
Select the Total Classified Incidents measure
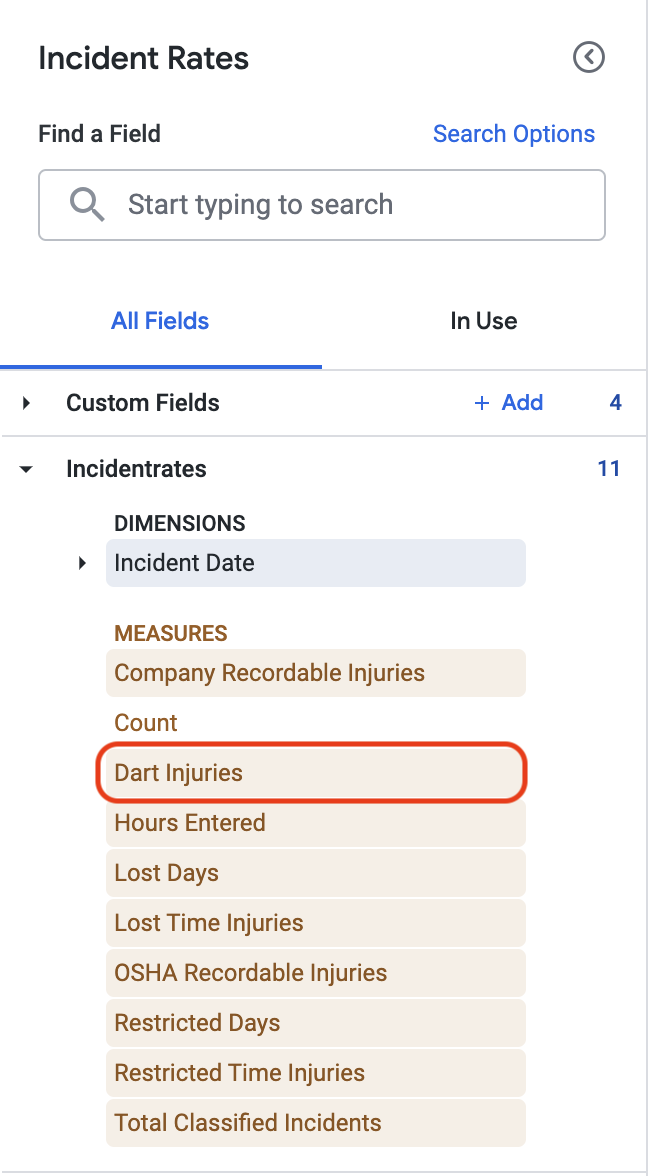316,1123
